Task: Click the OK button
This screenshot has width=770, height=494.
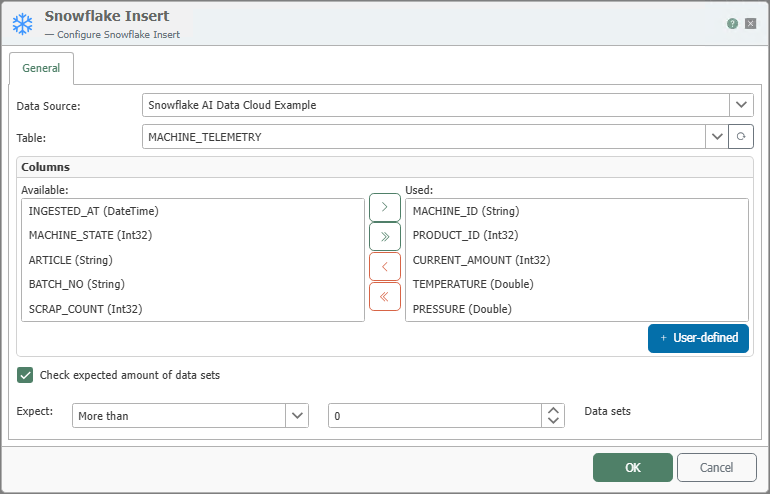Action: pyautogui.click(x=632, y=467)
